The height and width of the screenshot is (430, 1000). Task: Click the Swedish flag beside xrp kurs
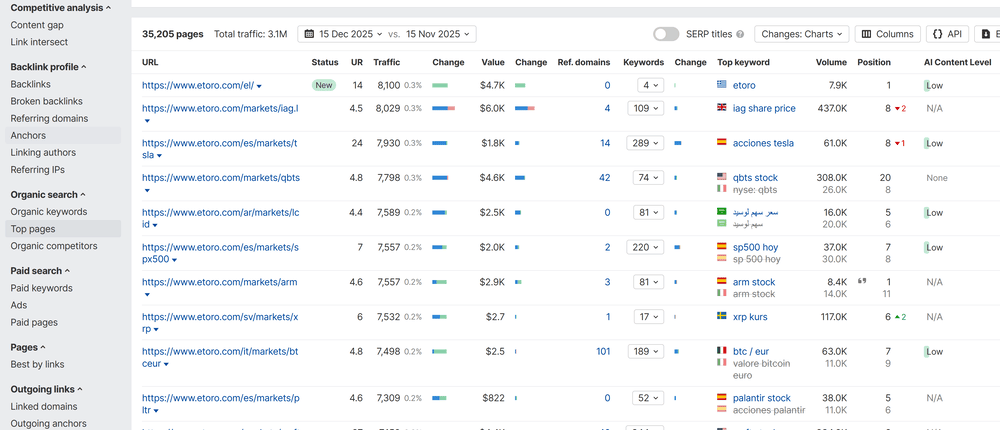point(722,316)
